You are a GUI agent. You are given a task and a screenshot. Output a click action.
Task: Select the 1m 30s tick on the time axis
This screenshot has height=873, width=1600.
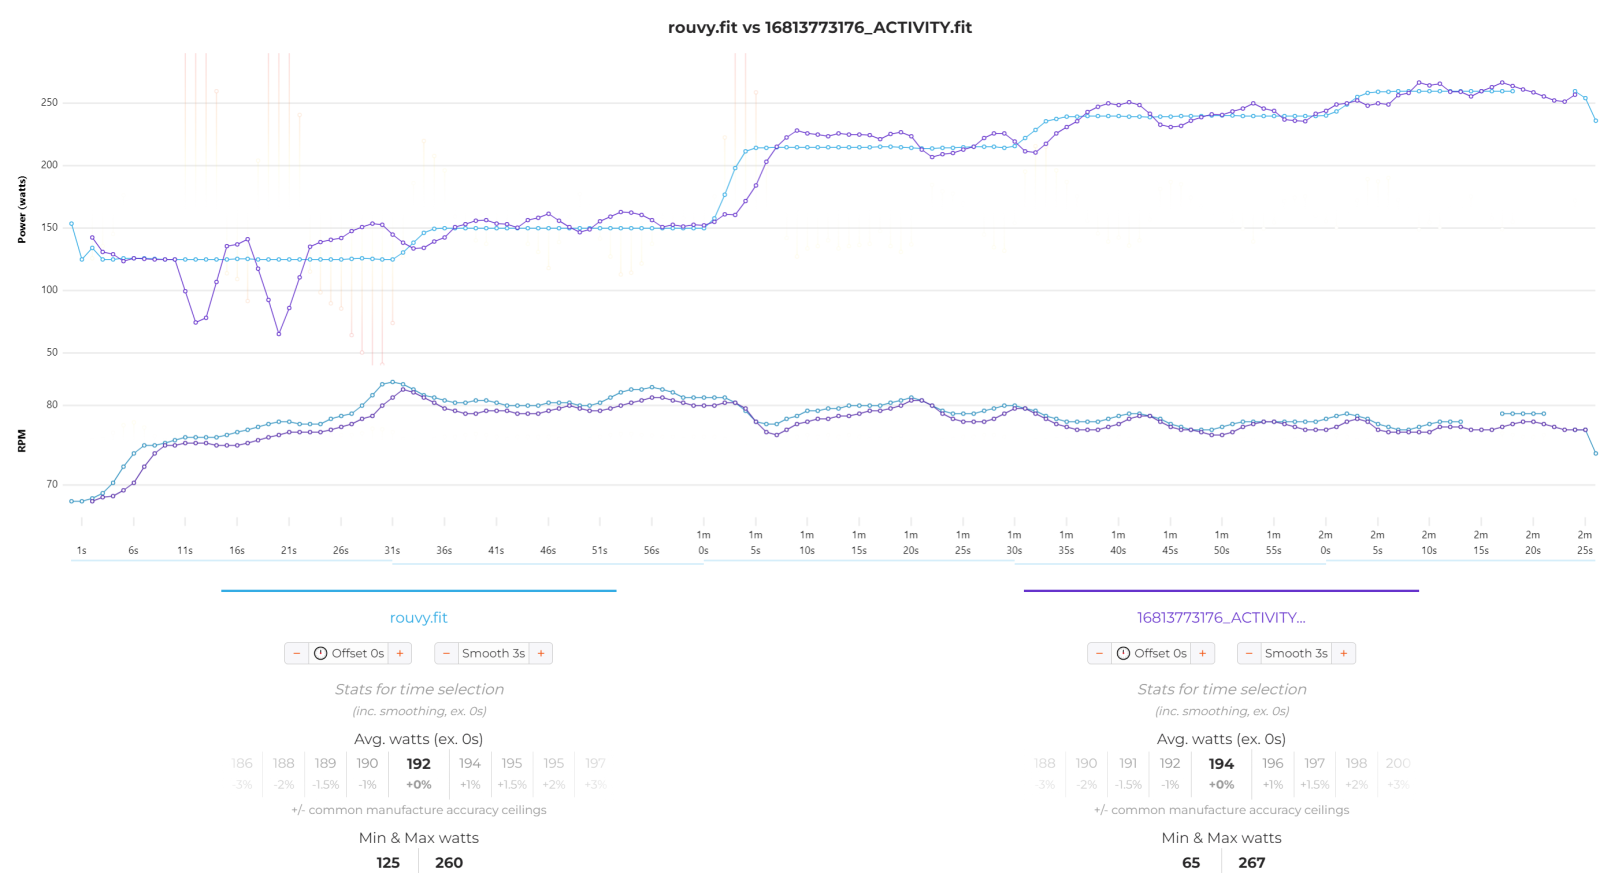(1014, 543)
